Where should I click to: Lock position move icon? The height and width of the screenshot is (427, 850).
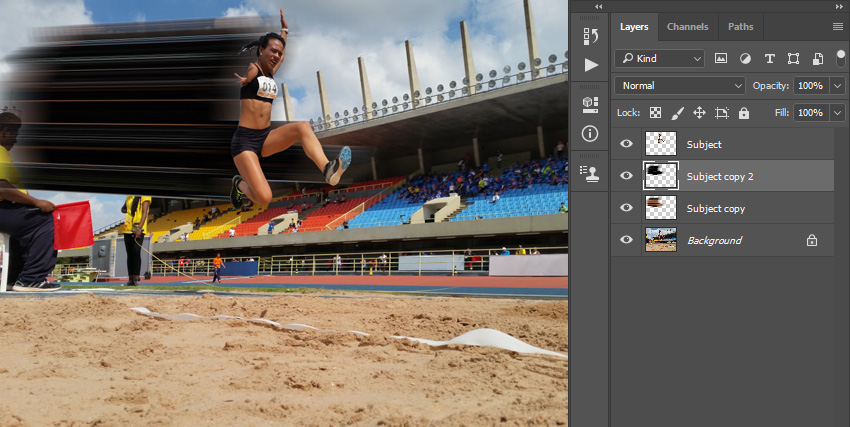699,113
